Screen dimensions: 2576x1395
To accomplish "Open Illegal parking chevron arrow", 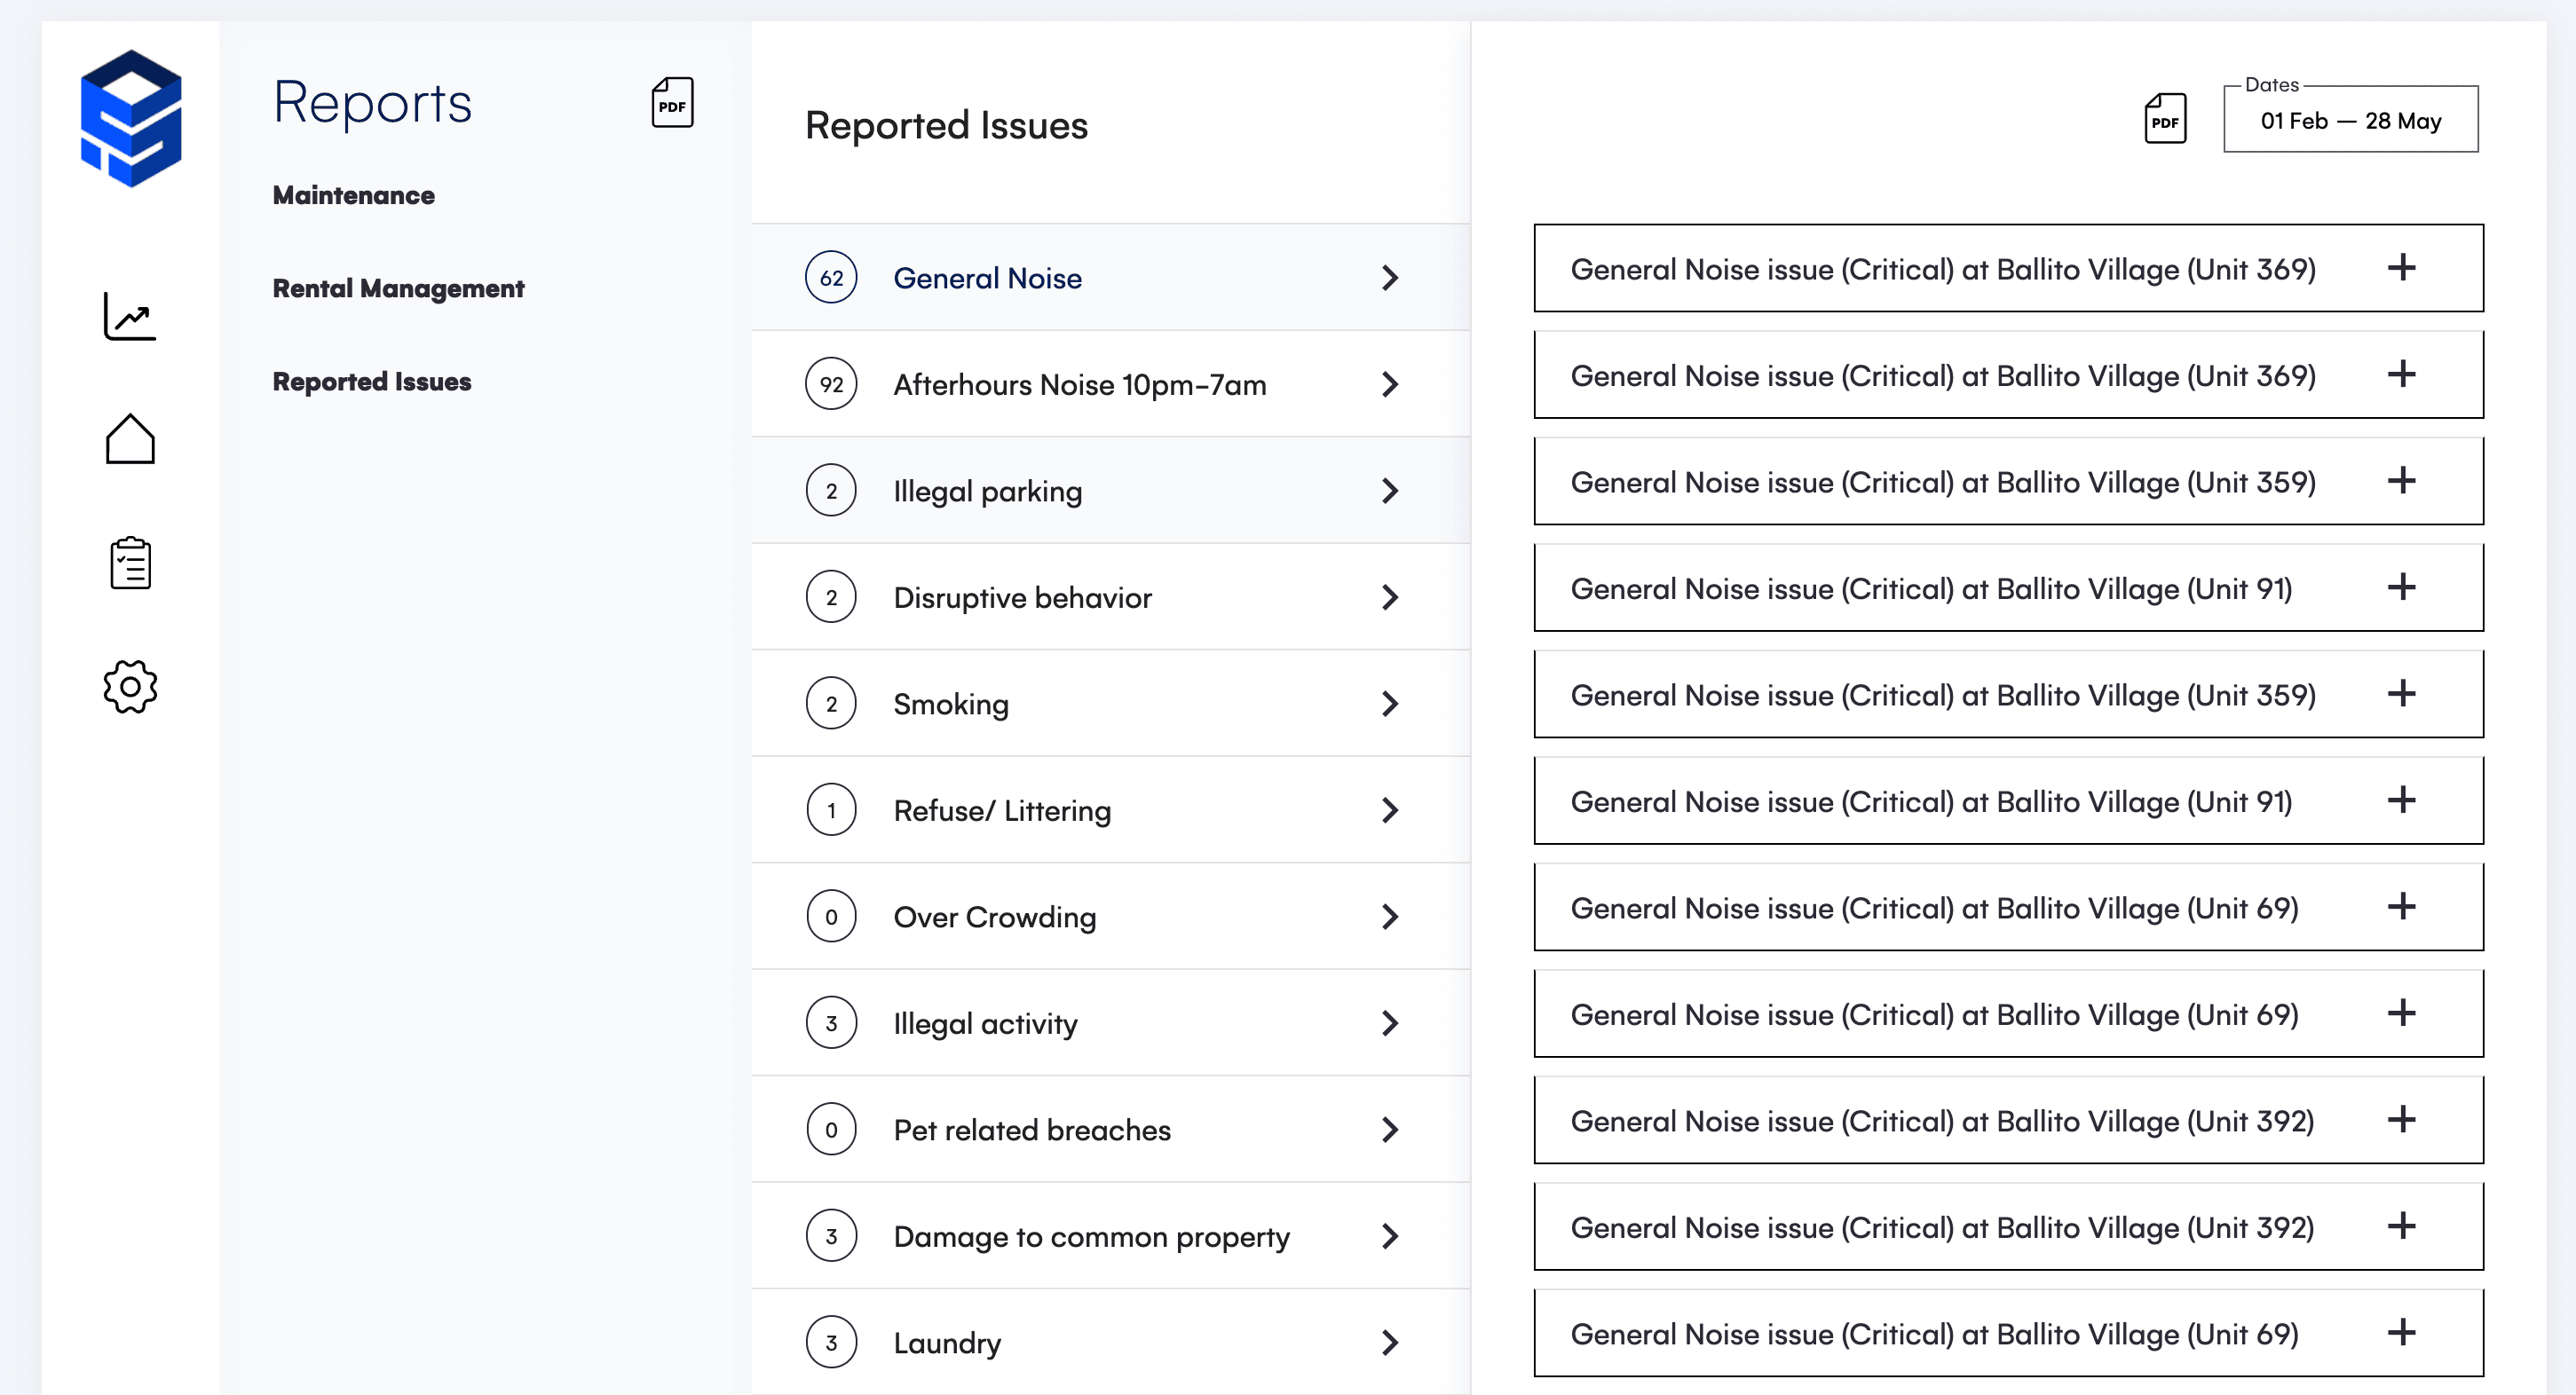I will (x=1389, y=490).
